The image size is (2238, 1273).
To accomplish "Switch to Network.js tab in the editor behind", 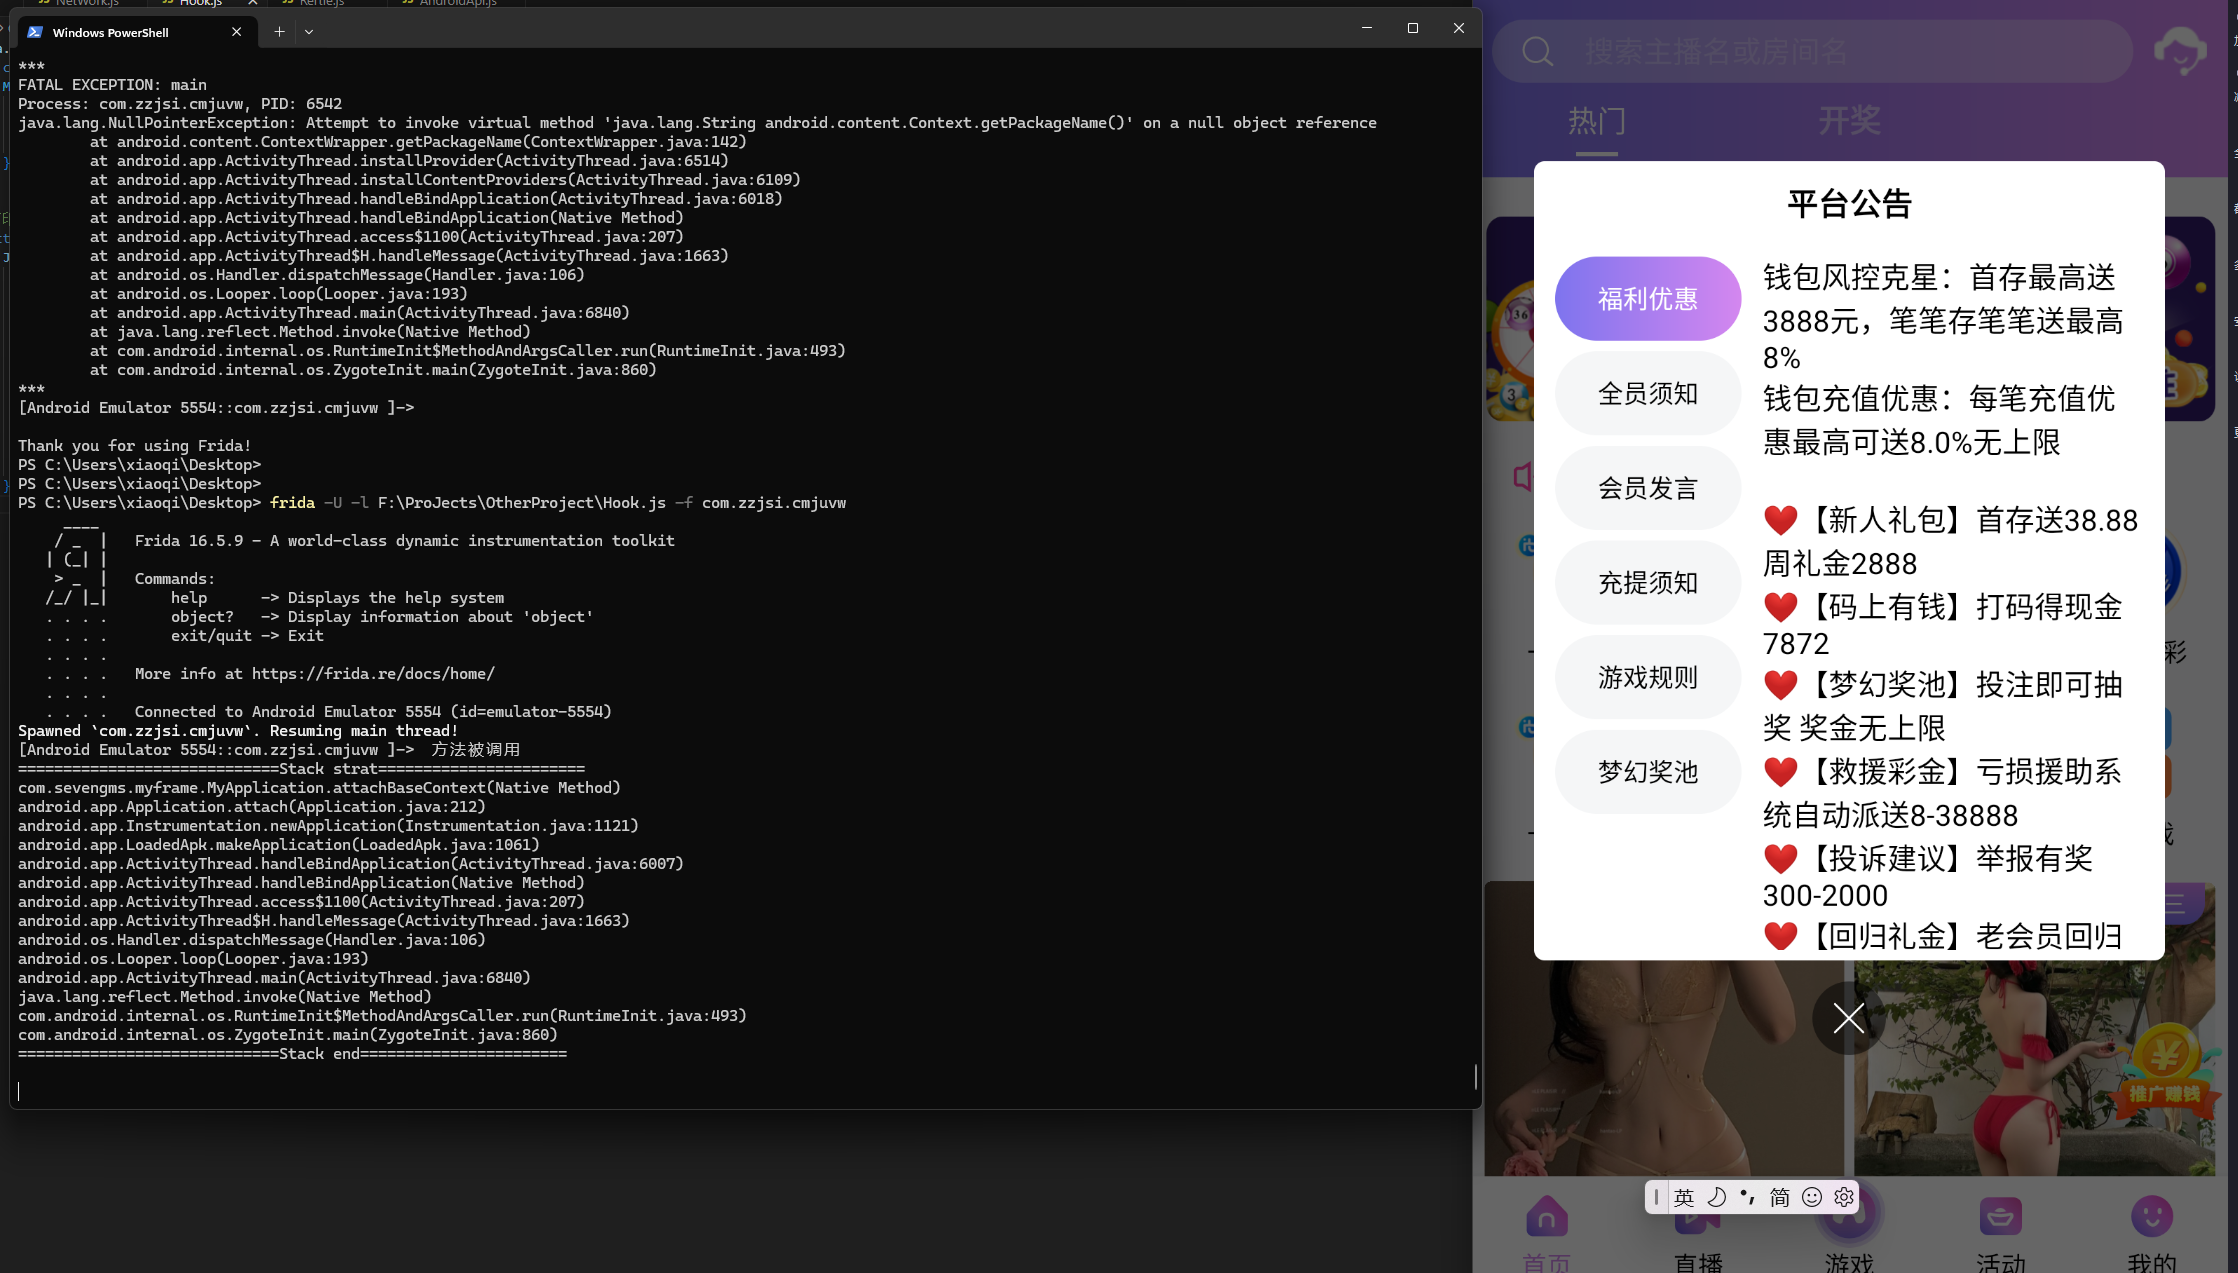I will coord(86,3).
